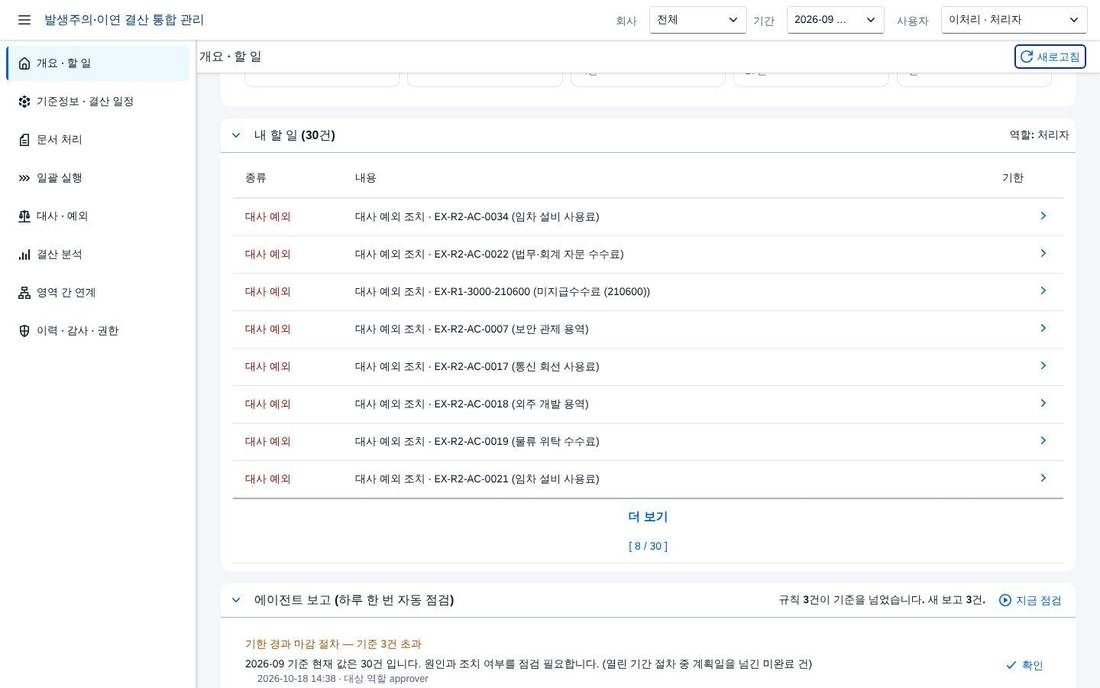Go to 일괄 실행 menu
The width and height of the screenshot is (1100, 688).
98,178
